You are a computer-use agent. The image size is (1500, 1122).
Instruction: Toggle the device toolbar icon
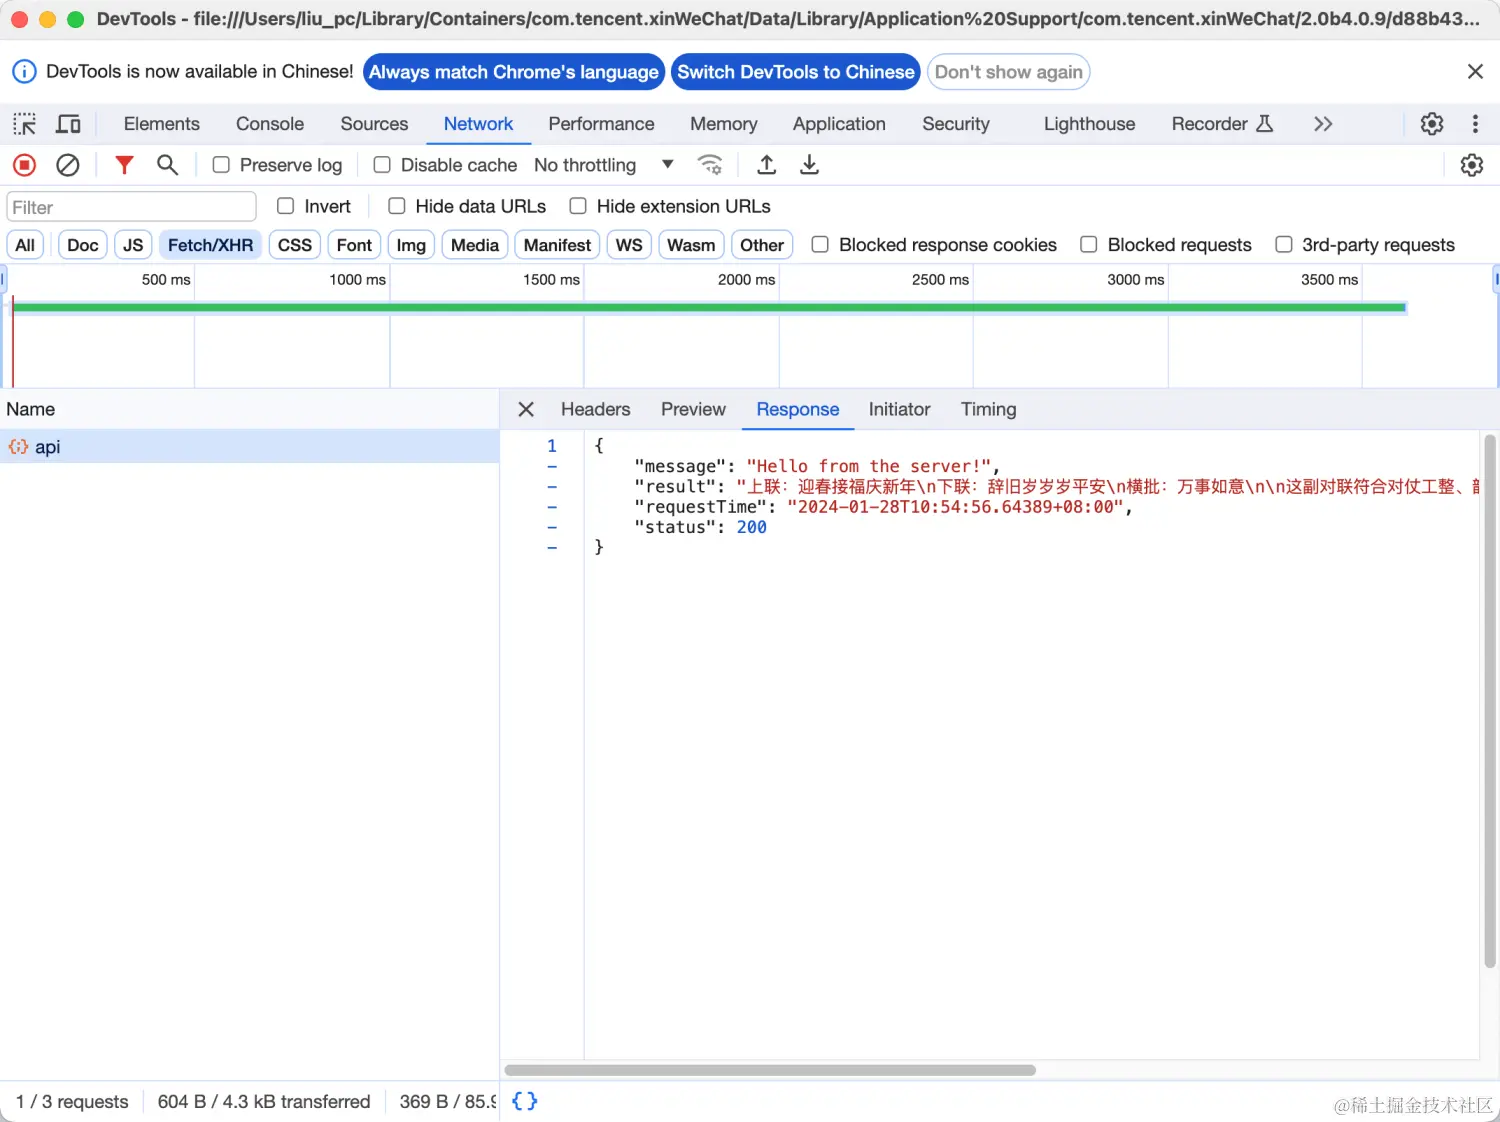[x=68, y=124]
